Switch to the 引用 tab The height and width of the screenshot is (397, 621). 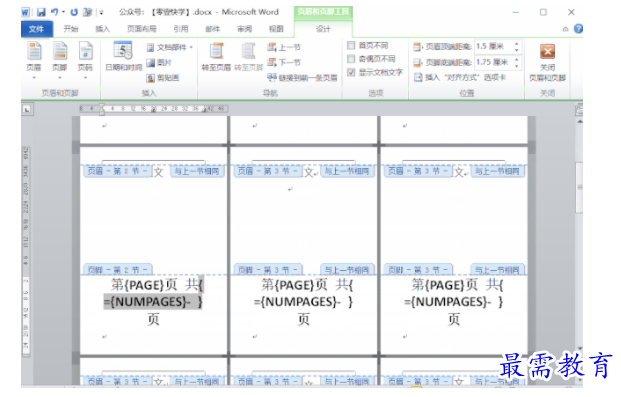pos(181,29)
